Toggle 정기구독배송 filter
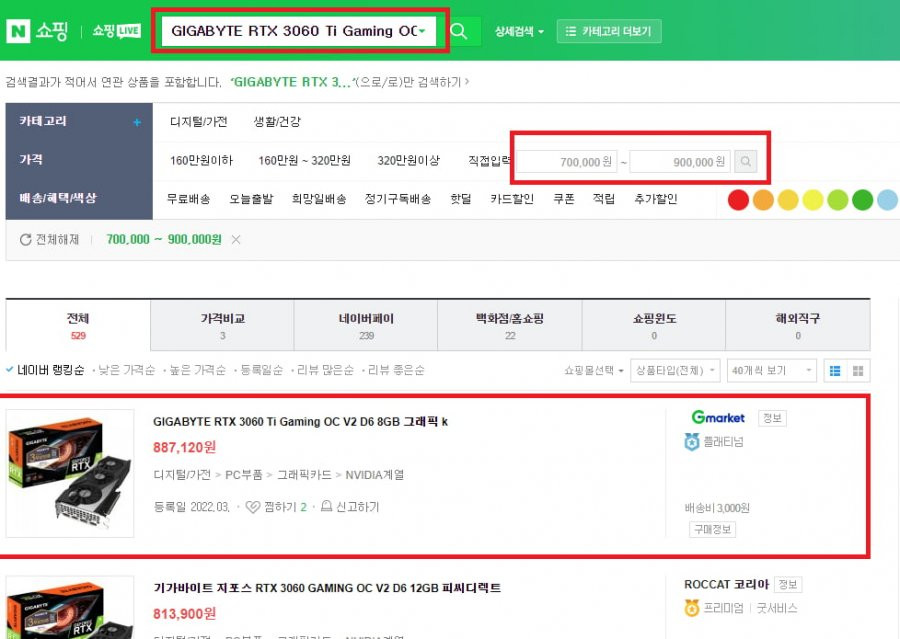The height and width of the screenshot is (639, 900). tap(398, 199)
